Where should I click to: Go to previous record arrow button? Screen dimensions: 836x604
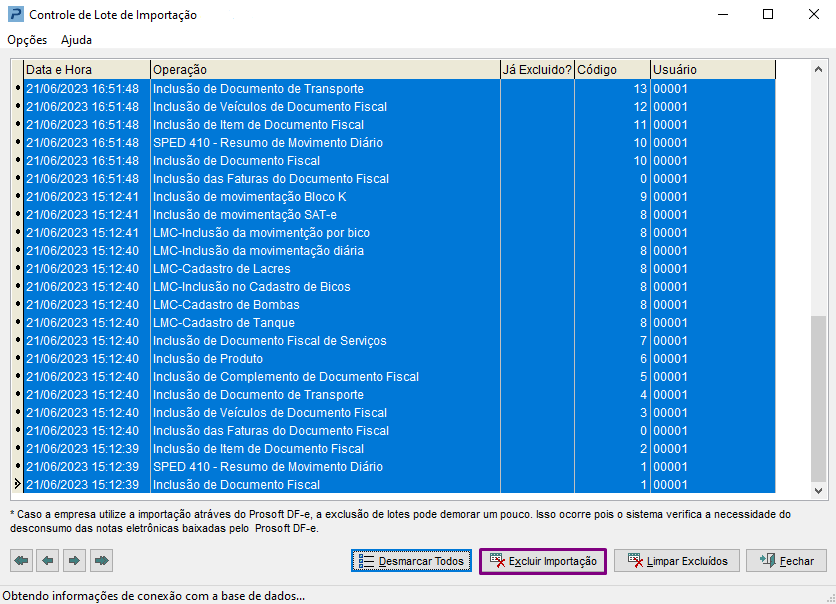pyautogui.click(x=47, y=560)
